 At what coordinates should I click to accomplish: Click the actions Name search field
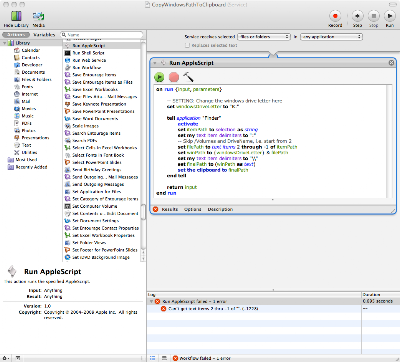[x=102, y=35]
